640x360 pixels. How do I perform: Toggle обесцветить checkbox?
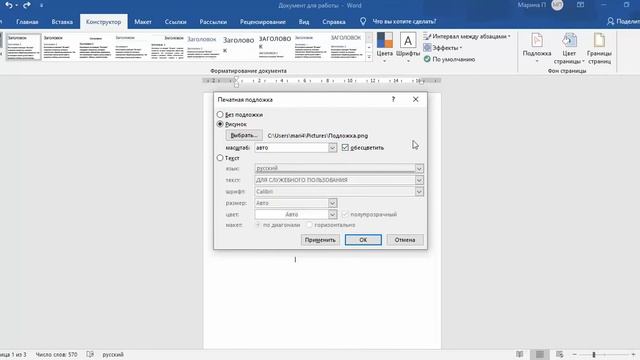click(x=345, y=147)
